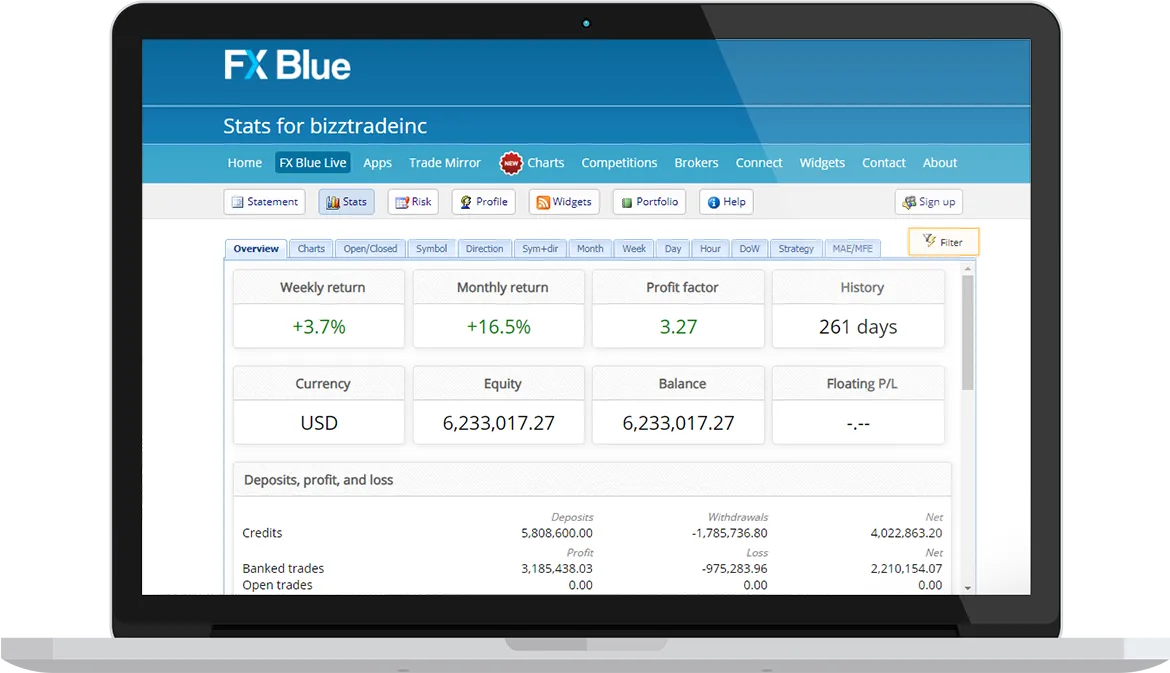This screenshot has height=673, width=1170.
Task: Click the scrollbar up arrow
Action: [x=968, y=269]
